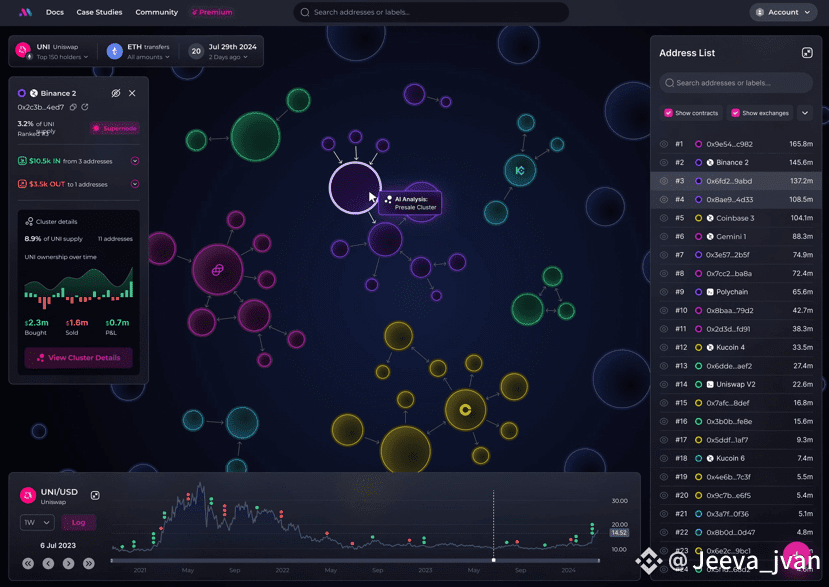Click the ETH transfers icon
829x587 pixels.
pyautogui.click(x=115, y=51)
